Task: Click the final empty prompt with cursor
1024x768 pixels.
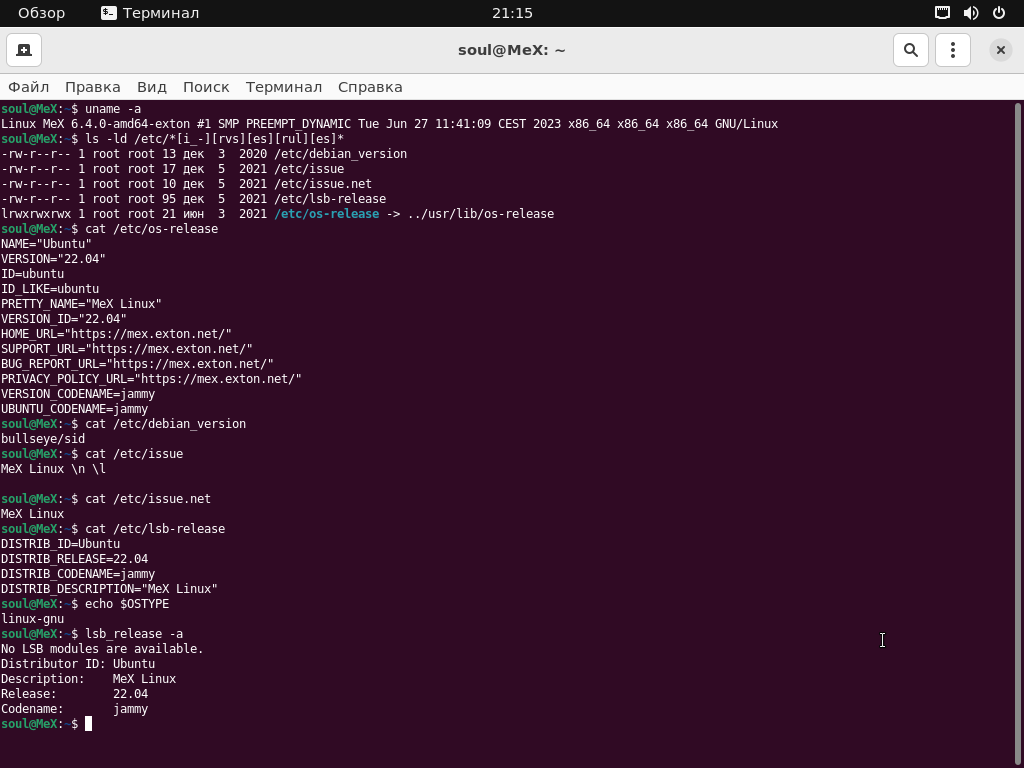Action: 46,725
